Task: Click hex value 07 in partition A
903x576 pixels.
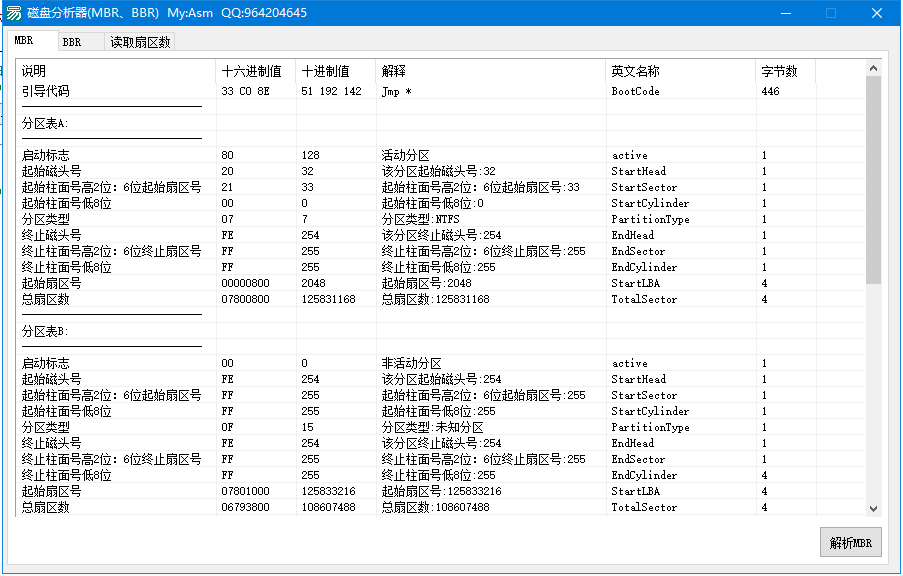Action: tap(227, 219)
